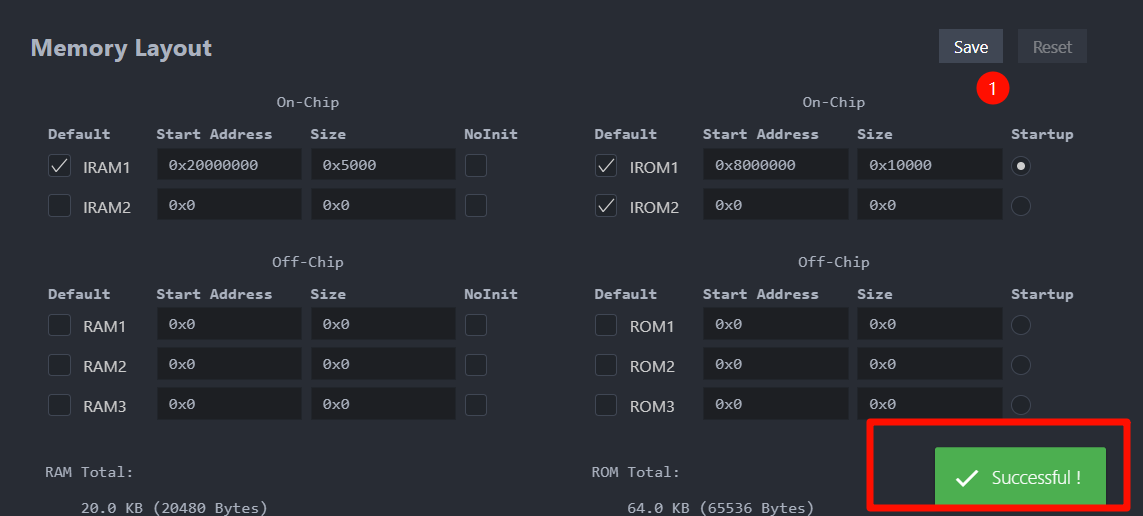The height and width of the screenshot is (516, 1143).
Task: Enable NoInit for IRAM1
Action: click(476, 166)
